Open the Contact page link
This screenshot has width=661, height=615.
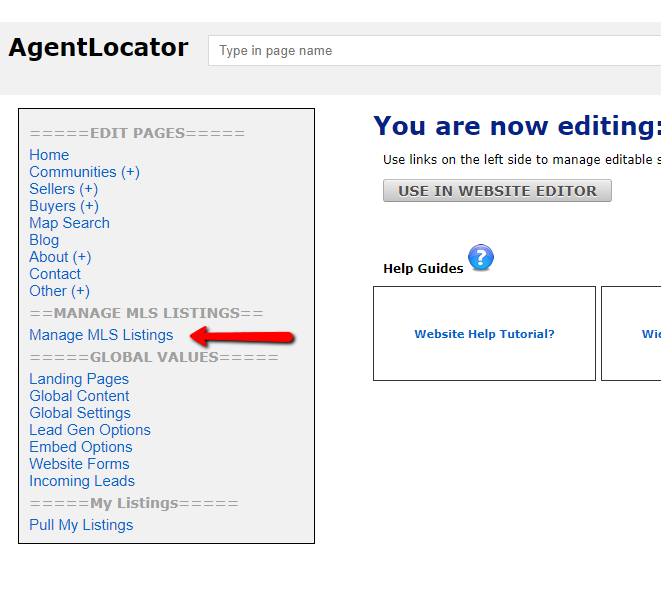coord(55,274)
